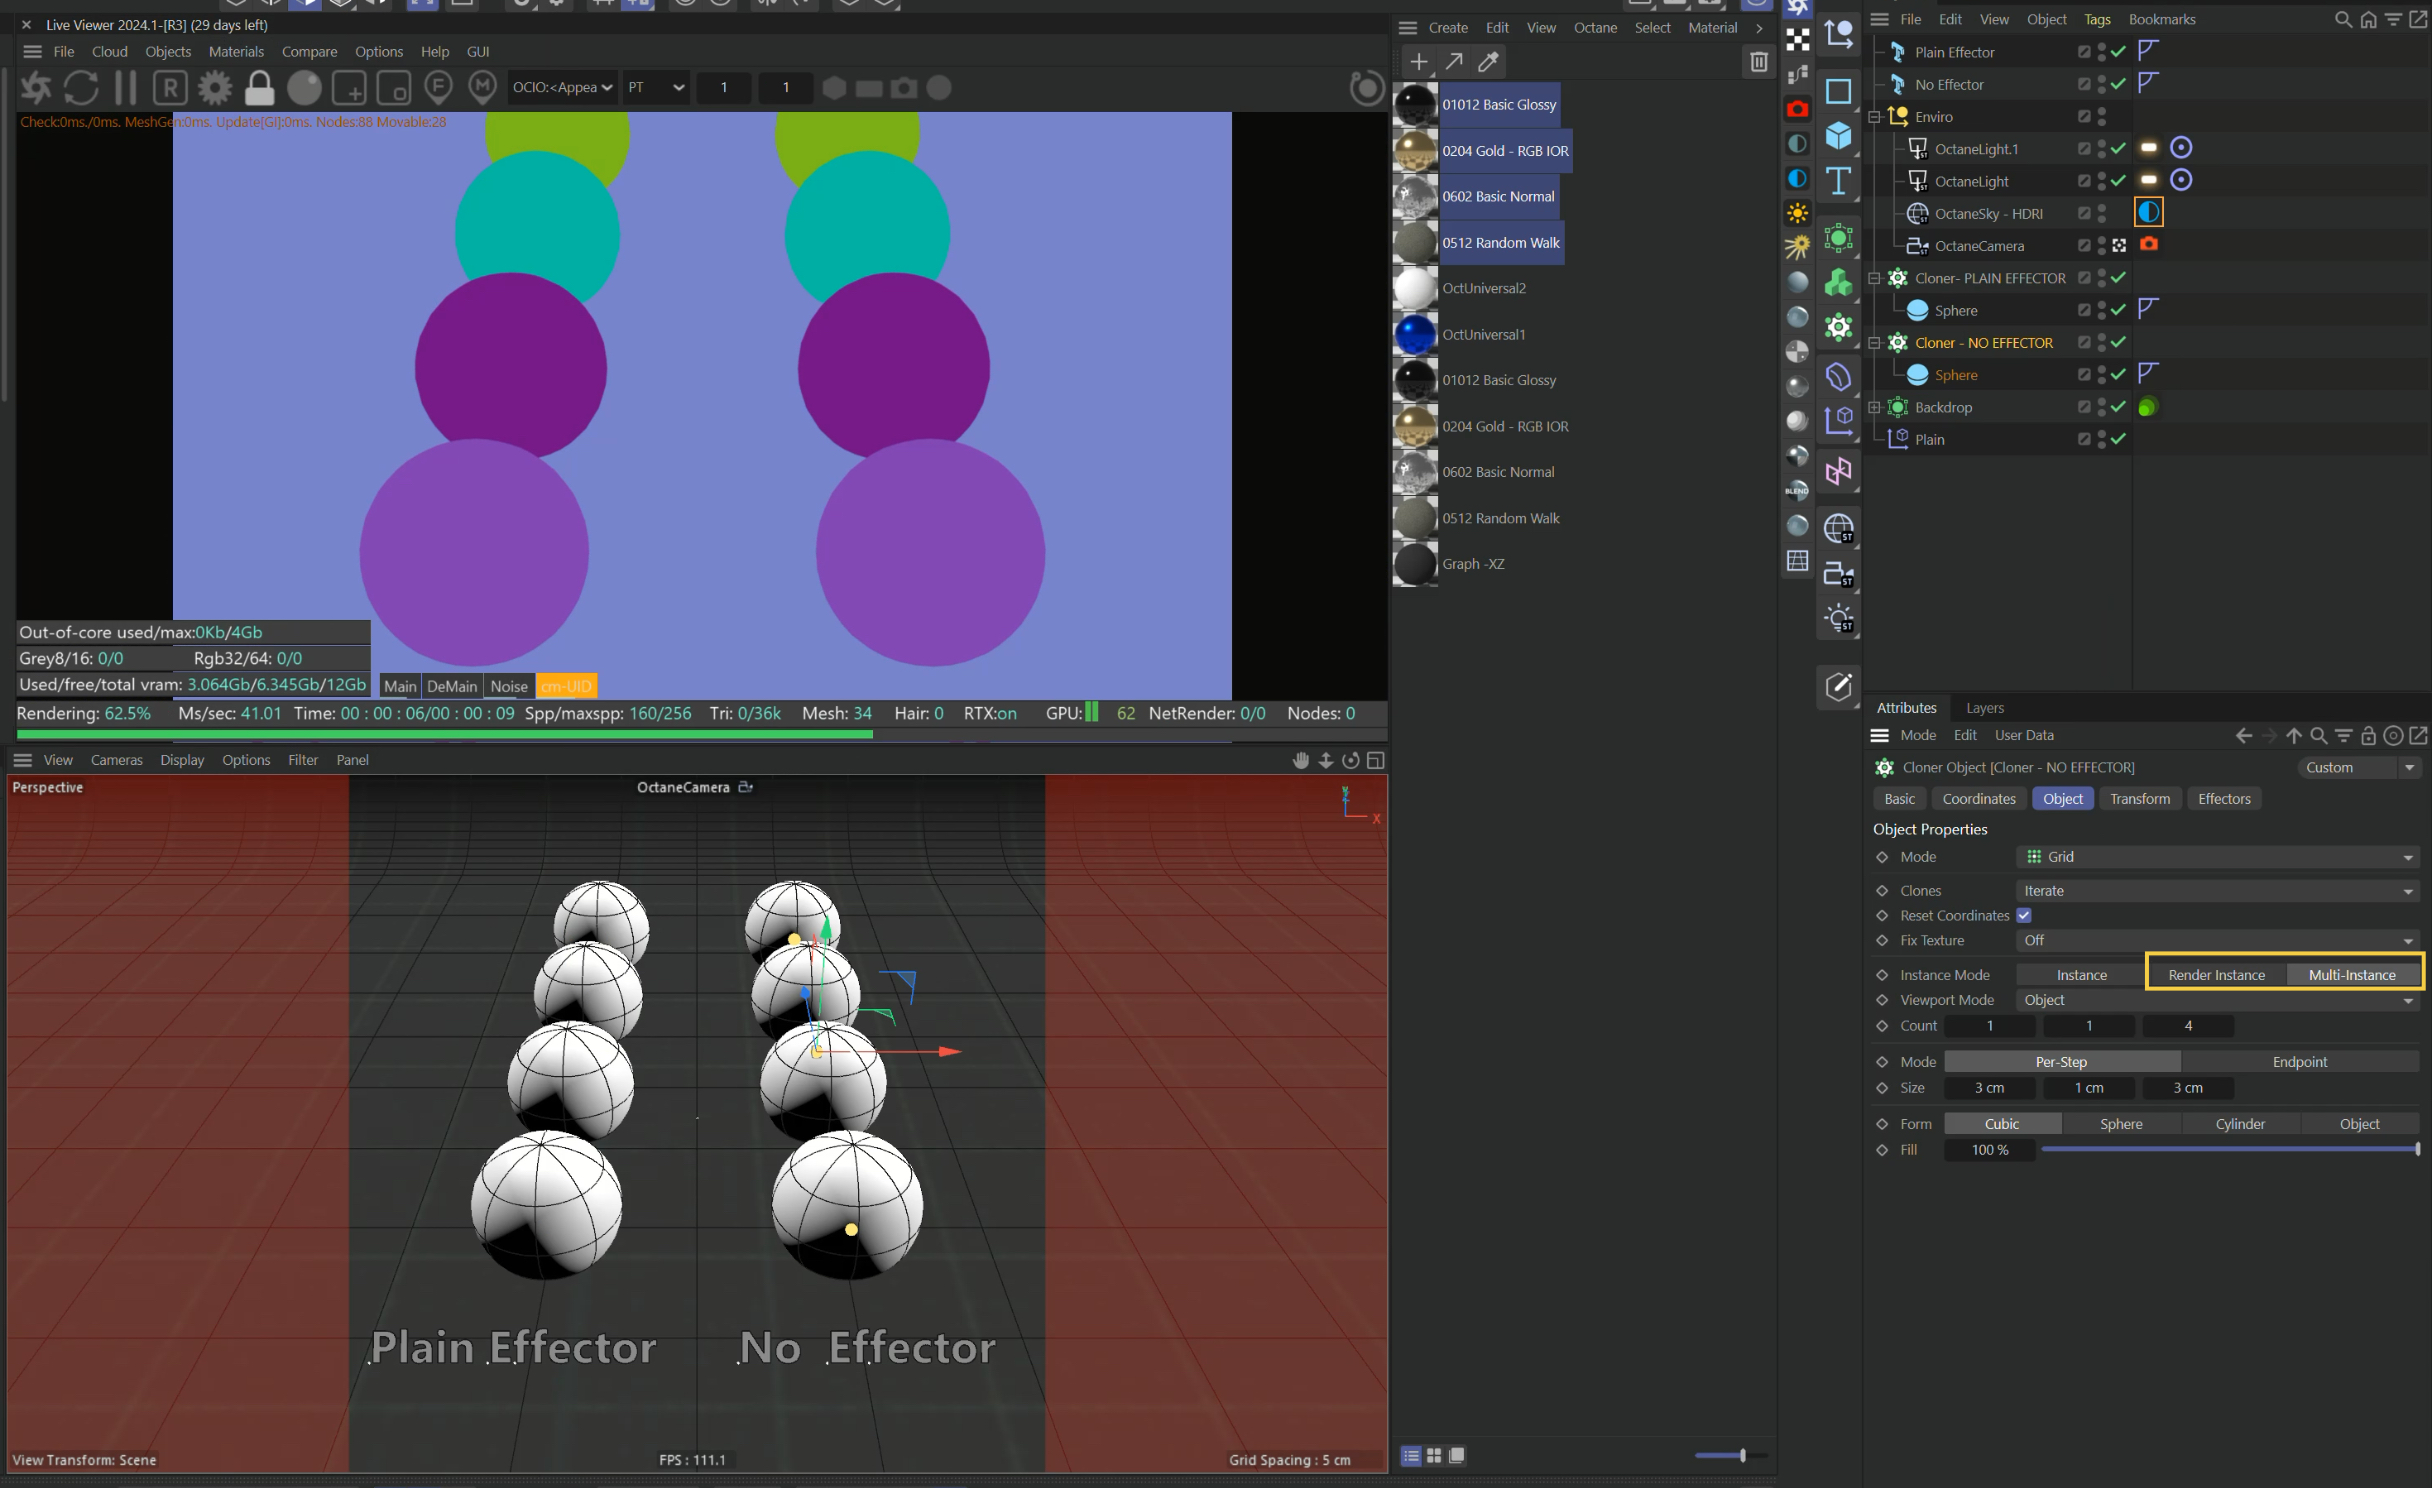This screenshot has width=2432, height=1488.
Task: Pause rendering in Live Viewer
Action: [x=125, y=88]
